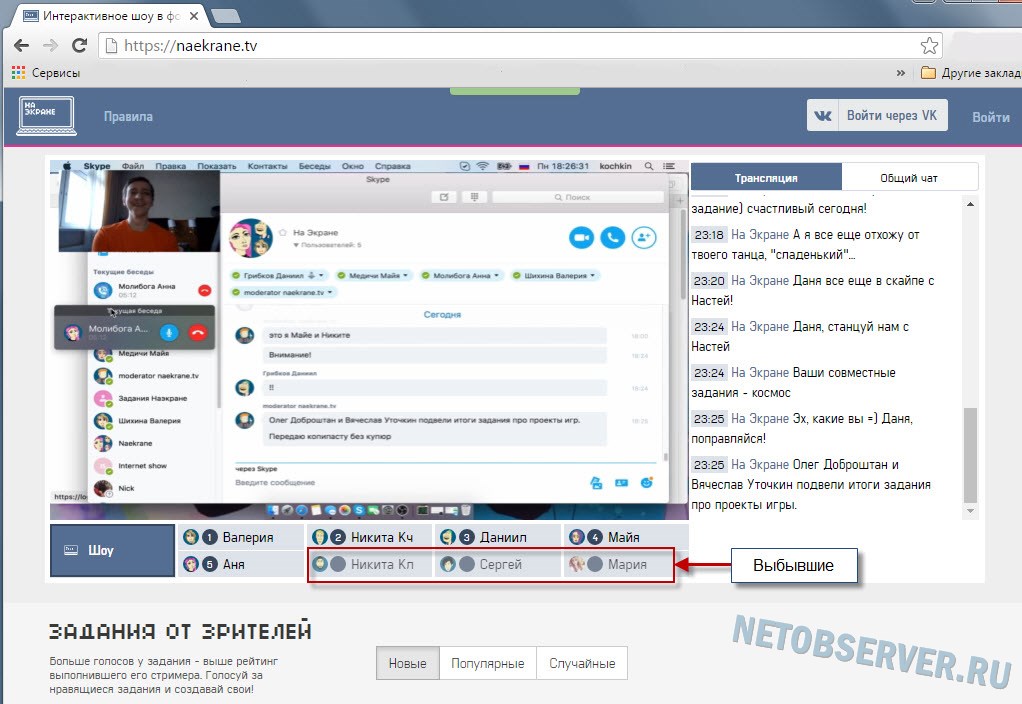This screenshot has width=1022, height=704.
Task: Click the Skype search field Поиск
Action: (x=577, y=197)
